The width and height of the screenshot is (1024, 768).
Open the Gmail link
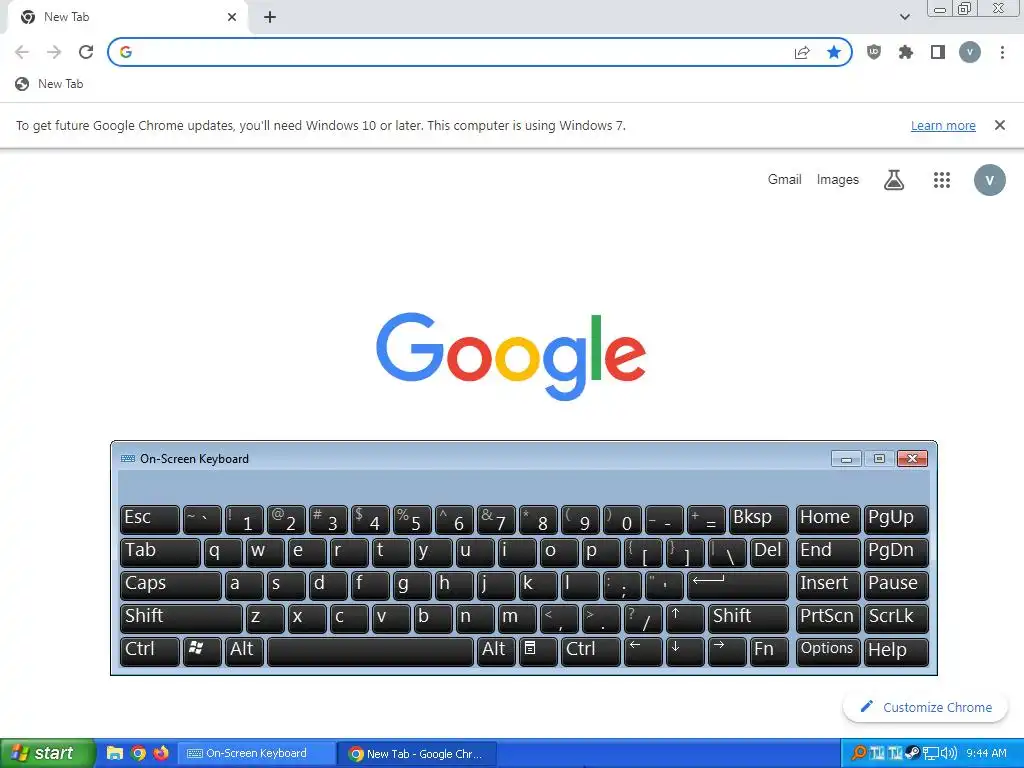point(784,180)
